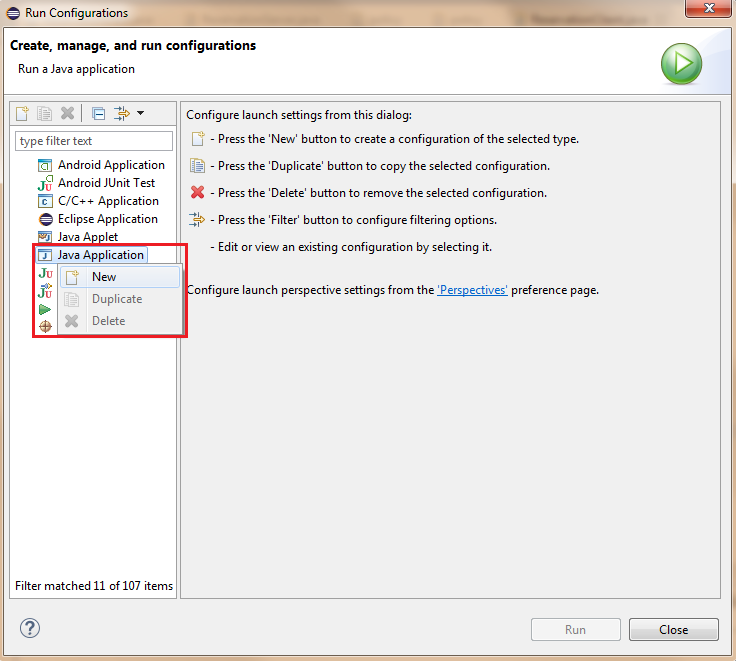Click the Android JUnit Test icon
The image size is (736, 661).
click(45, 183)
